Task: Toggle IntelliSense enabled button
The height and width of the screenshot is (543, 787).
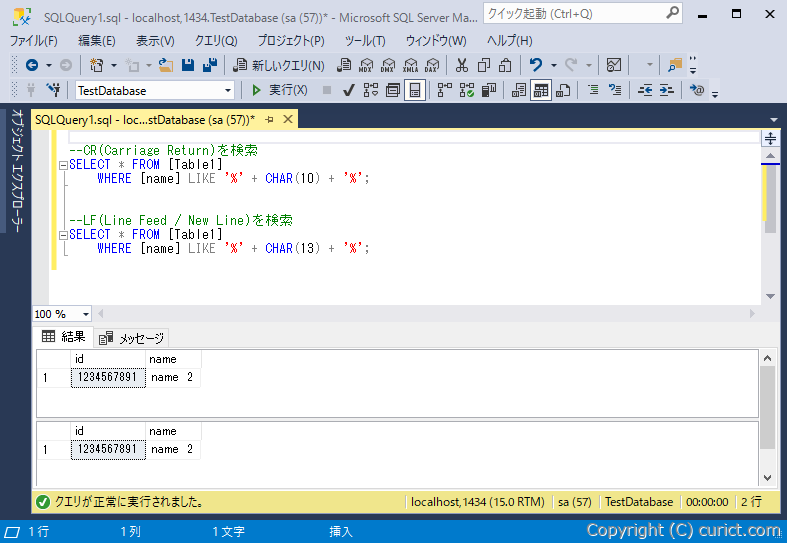Action: pyautogui.click(x=415, y=90)
